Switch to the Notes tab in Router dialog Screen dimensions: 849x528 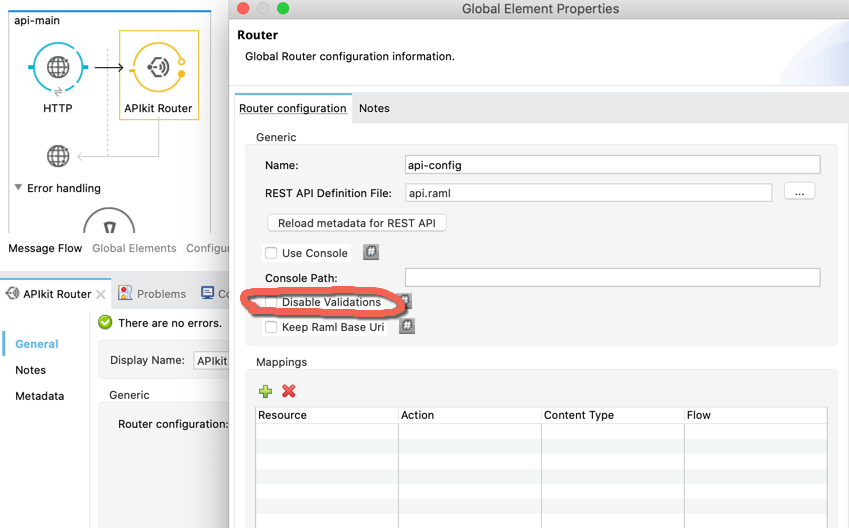click(374, 108)
